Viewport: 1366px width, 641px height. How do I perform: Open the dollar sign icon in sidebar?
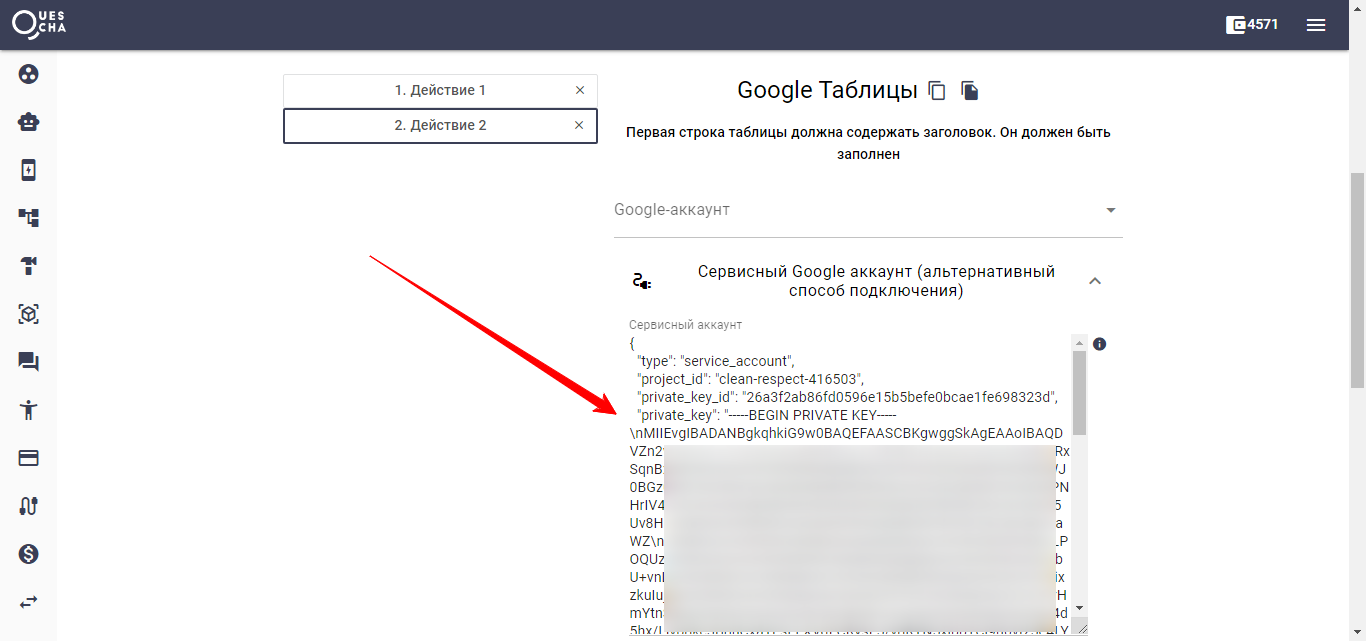click(x=28, y=554)
